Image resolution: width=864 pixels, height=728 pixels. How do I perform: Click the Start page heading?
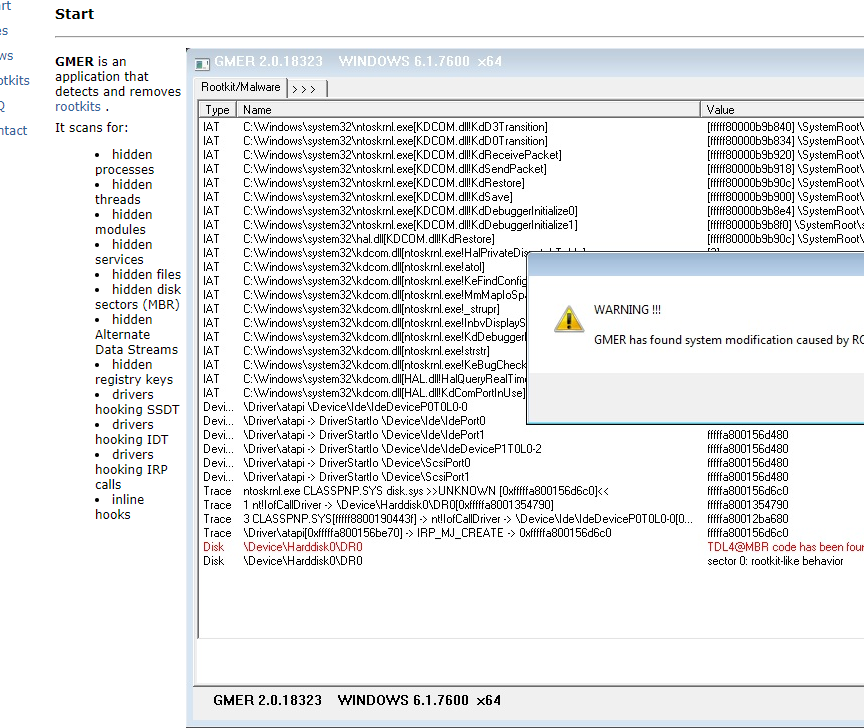point(74,14)
